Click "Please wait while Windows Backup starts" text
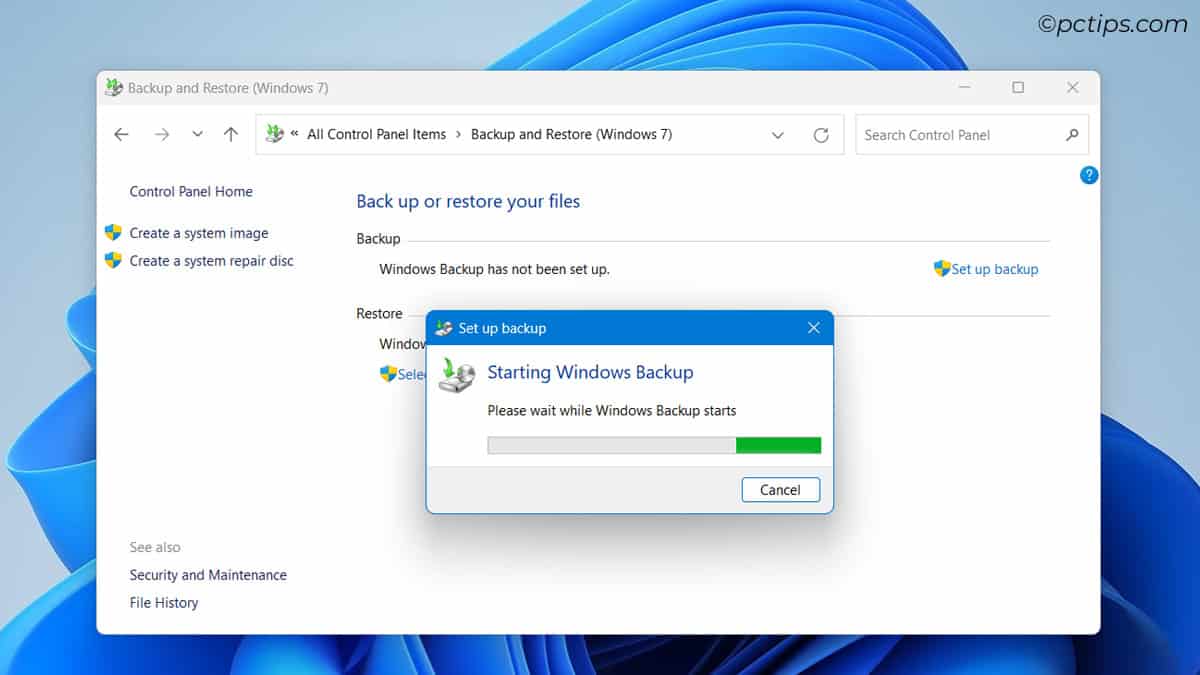Image resolution: width=1200 pixels, height=675 pixels. 612,410
